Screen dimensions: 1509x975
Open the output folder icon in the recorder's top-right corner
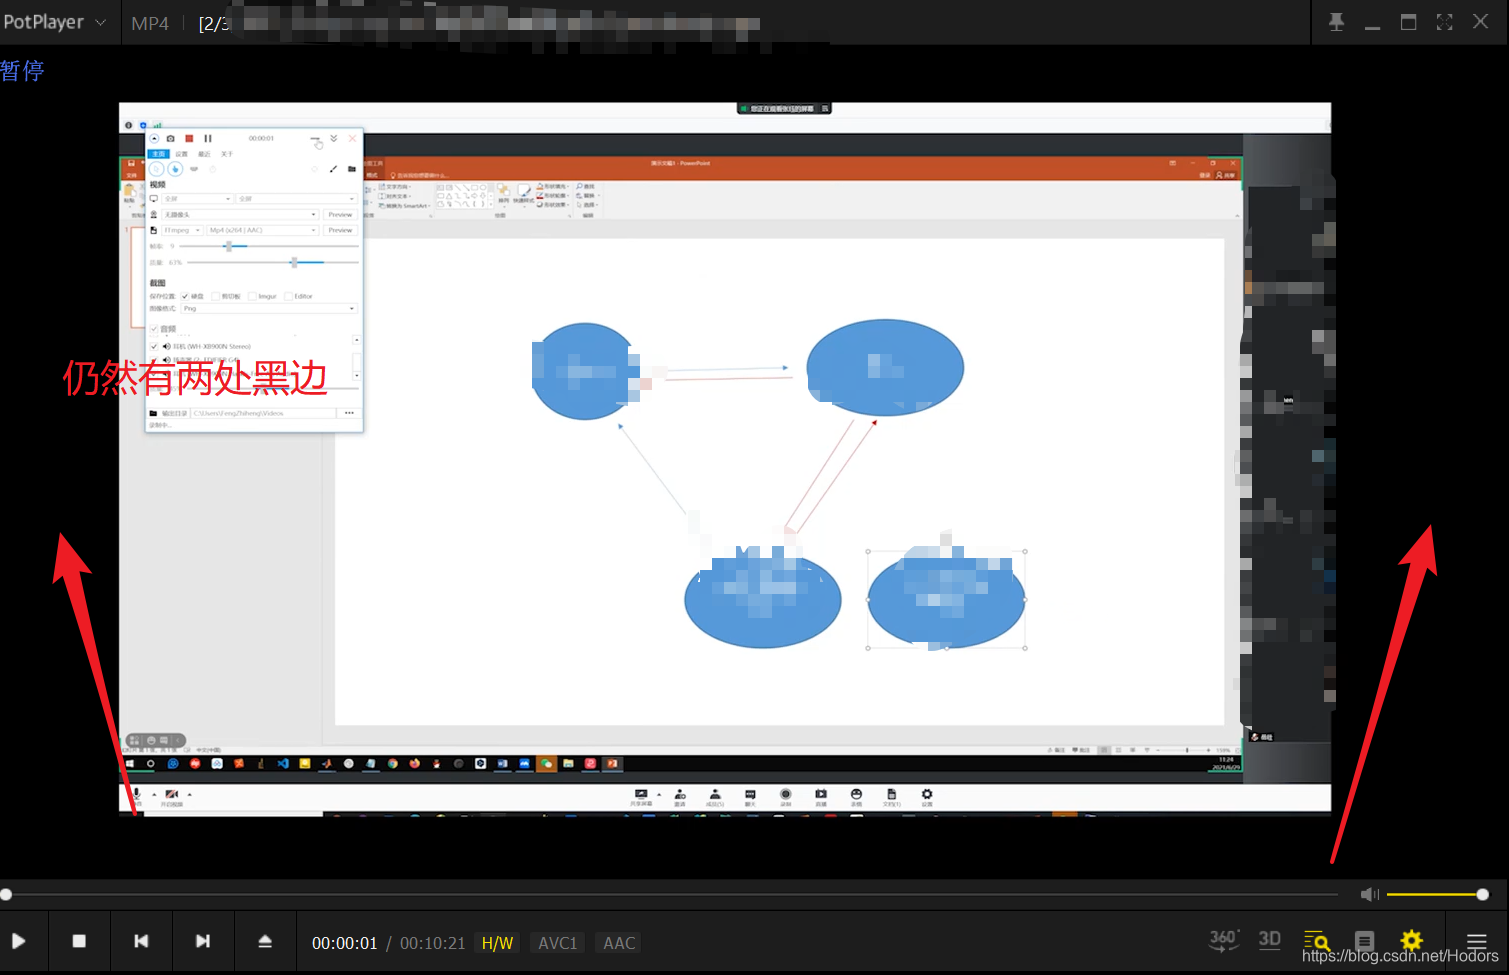[x=352, y=169]
